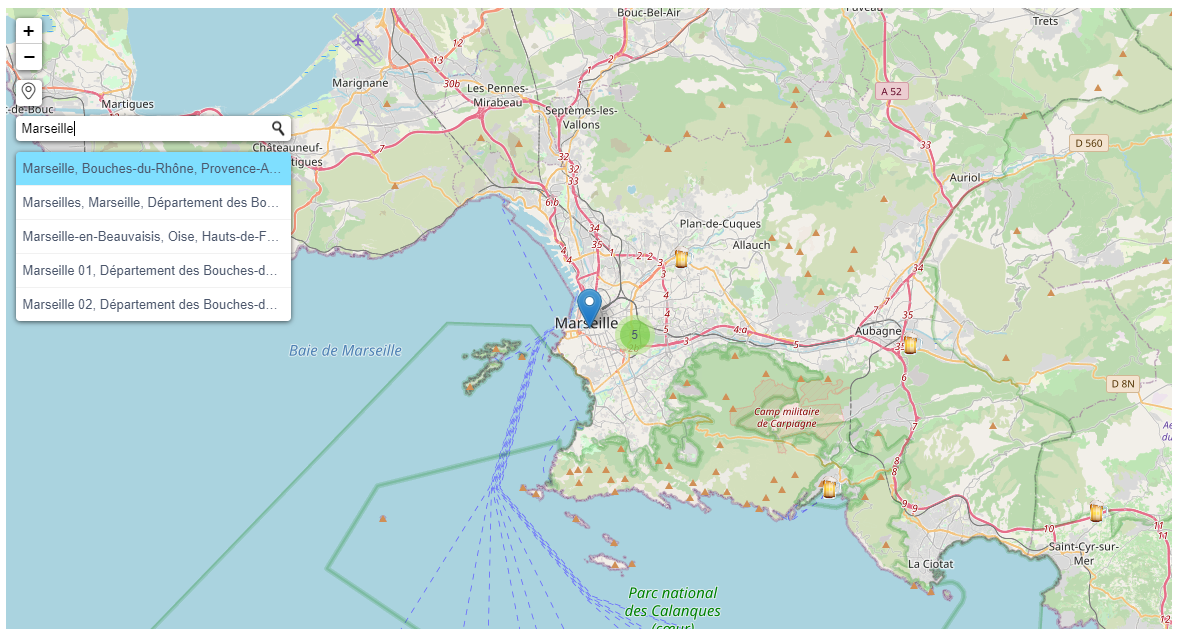
Task: Pick the Marseille-en-Beauvaisis, Oise suggestion
Action: point(153,236)
